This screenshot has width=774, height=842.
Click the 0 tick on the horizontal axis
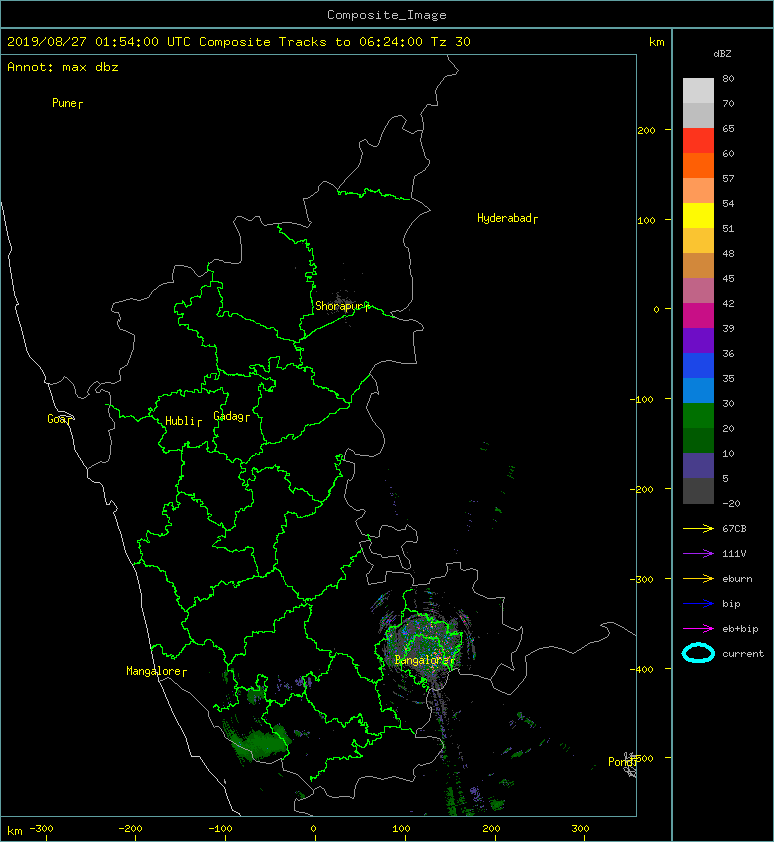(314, 829)
